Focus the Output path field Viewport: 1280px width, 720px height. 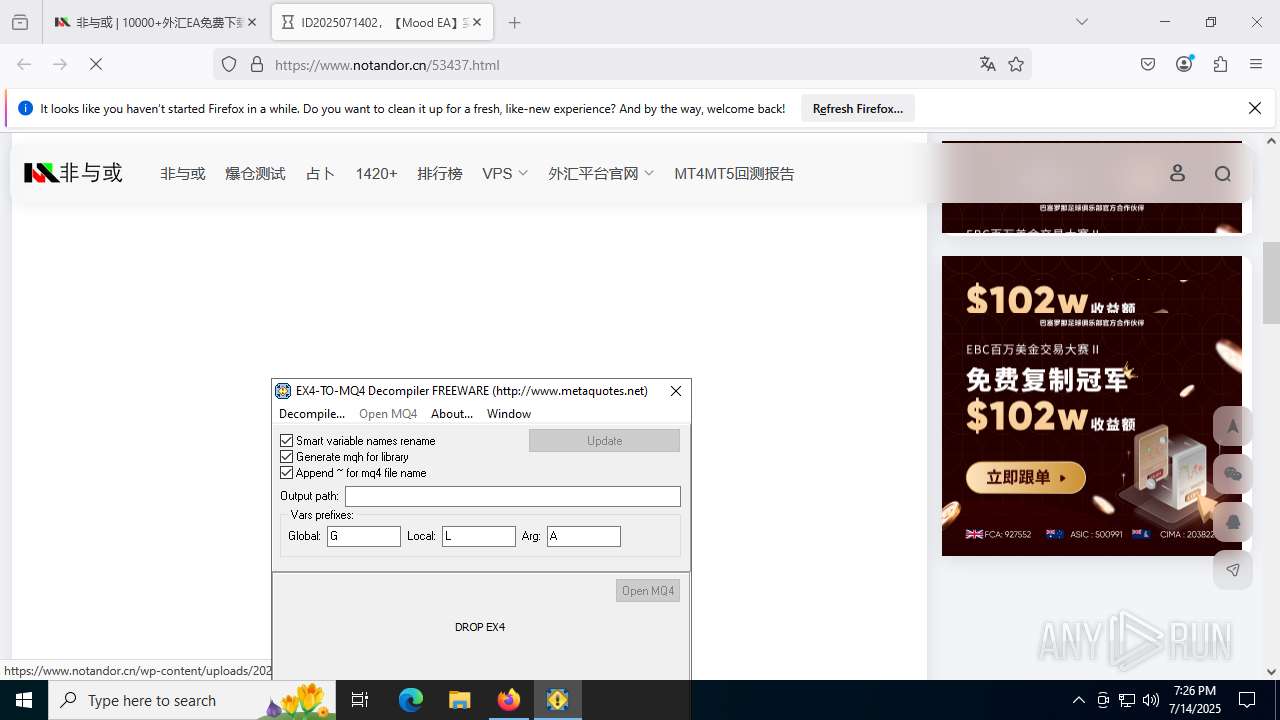pos(513,496)
